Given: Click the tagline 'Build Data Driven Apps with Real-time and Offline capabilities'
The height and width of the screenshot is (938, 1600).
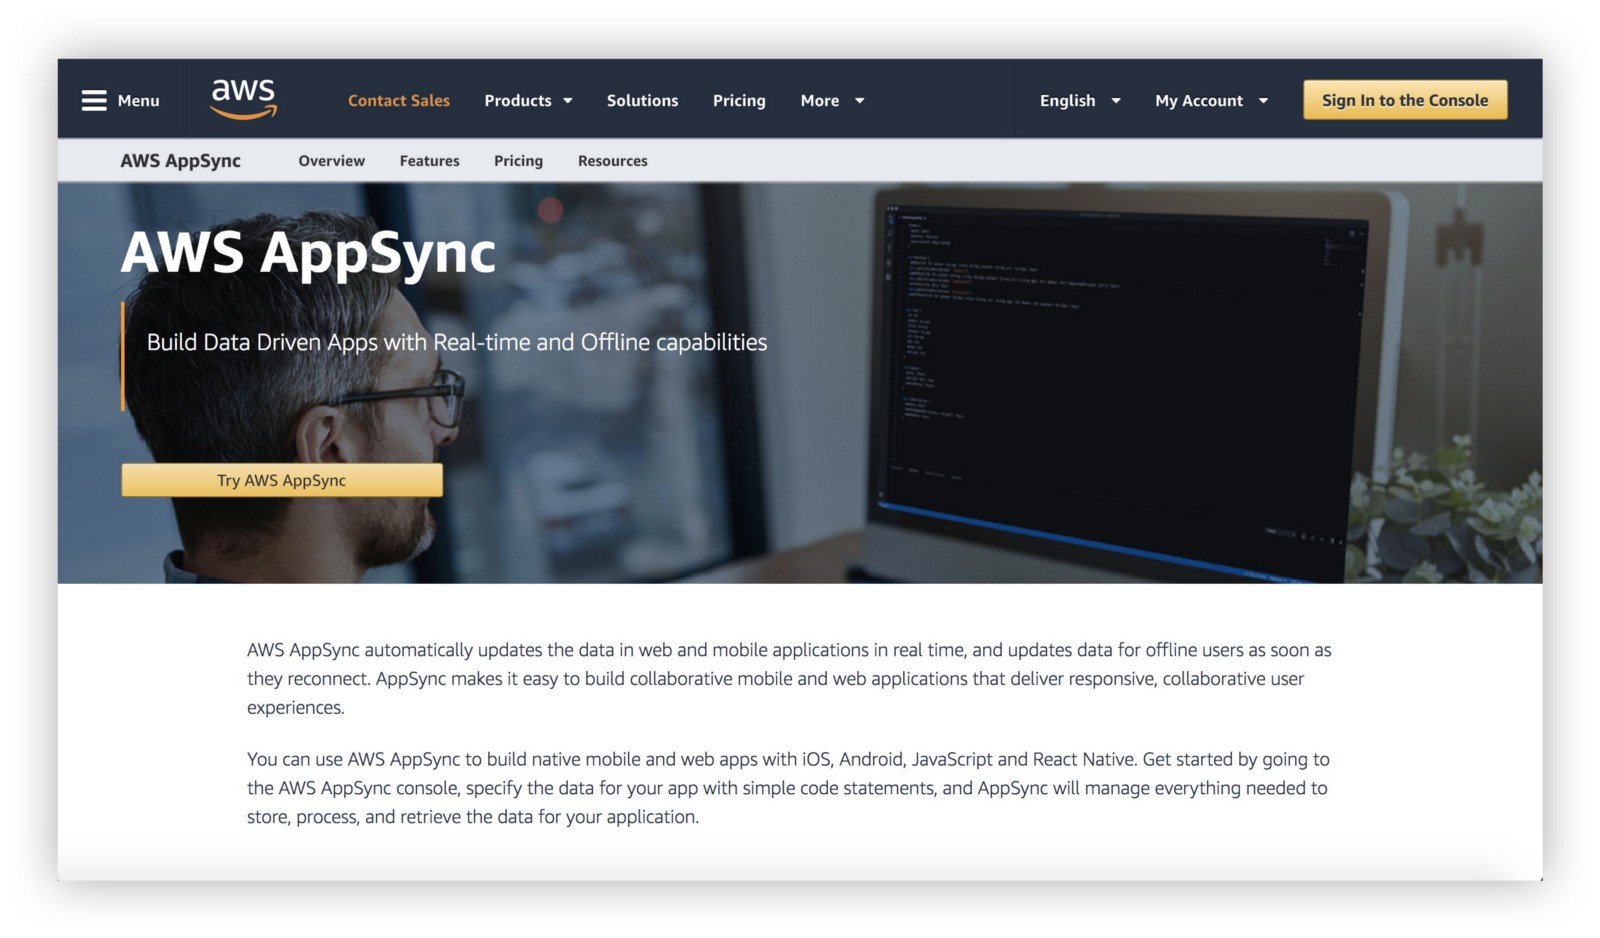Looking at the screenshot, I should [457, 342].
